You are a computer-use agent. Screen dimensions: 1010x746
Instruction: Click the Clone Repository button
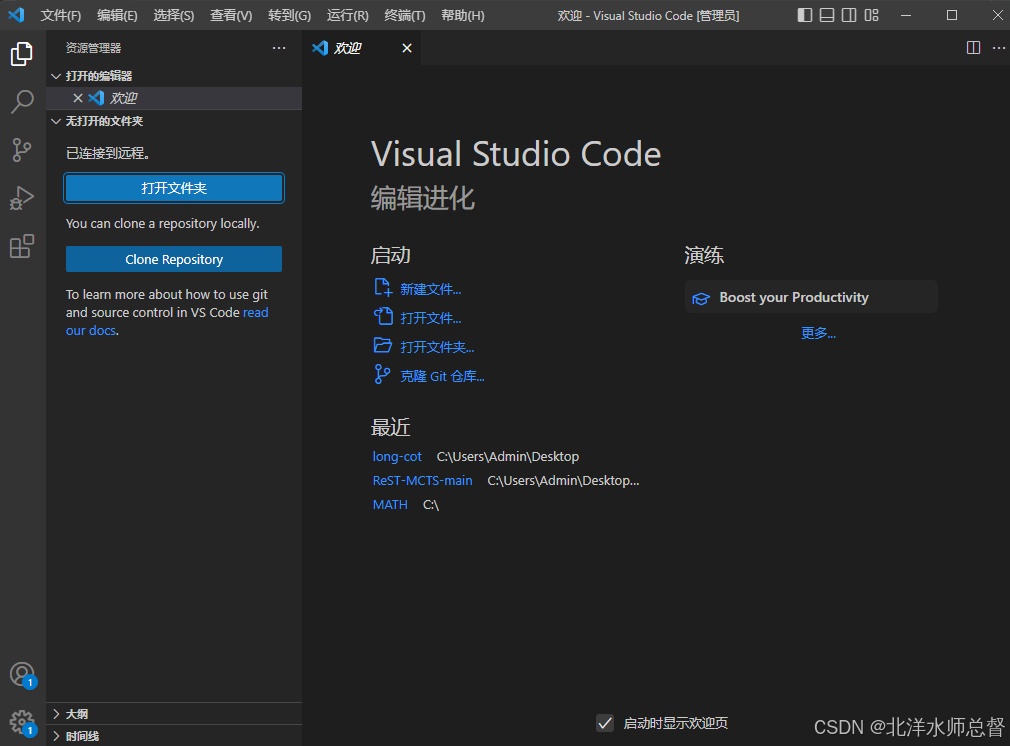(174, 259)
